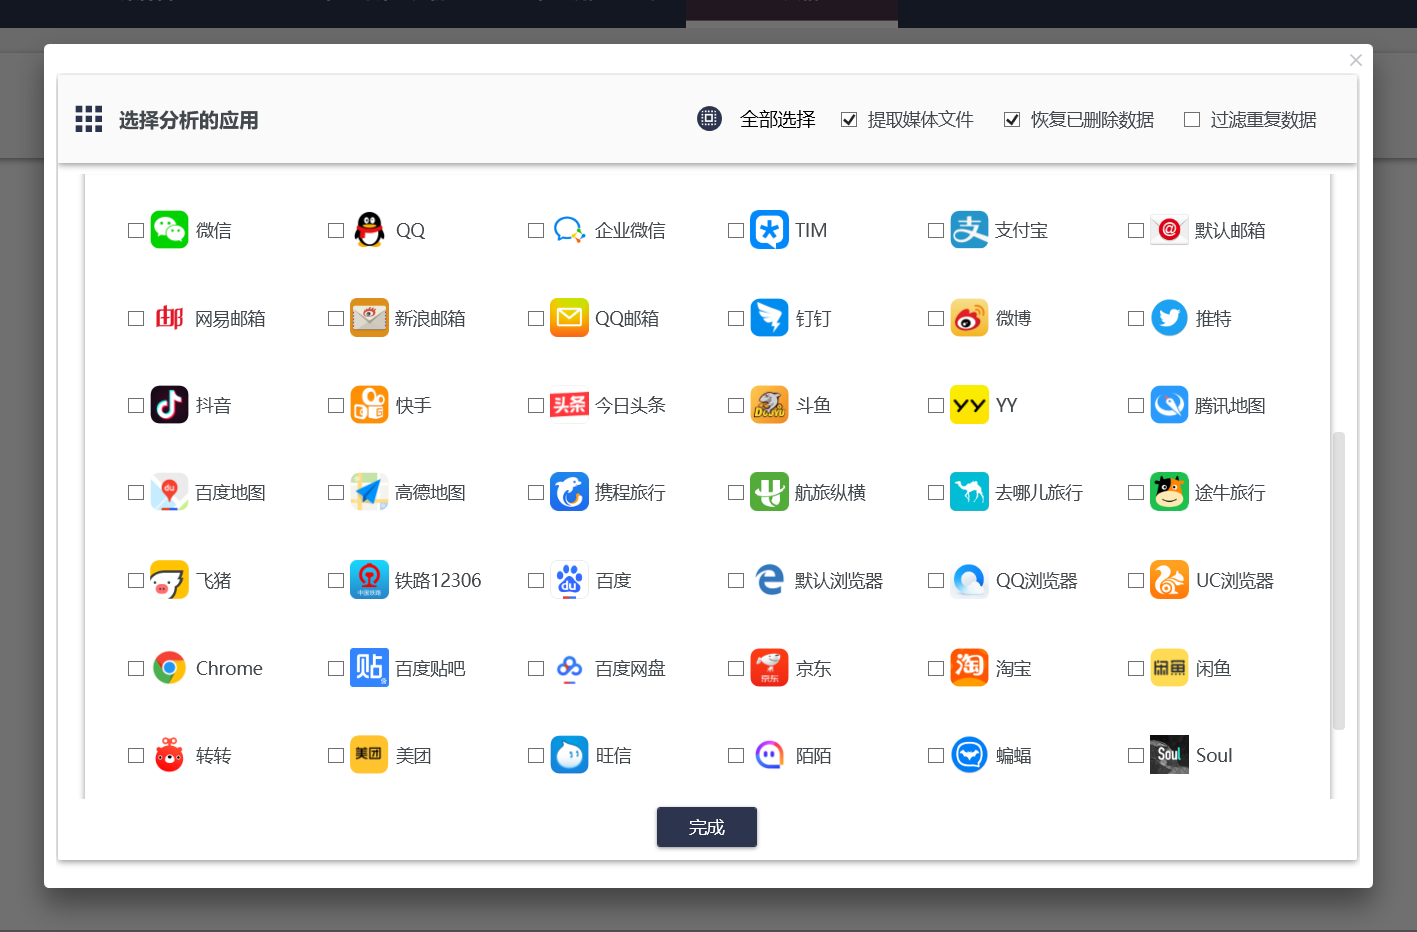Click the 新浪邮箱 envelope icon
Viewport: 1417px width, 932px height.
[369, 318]
